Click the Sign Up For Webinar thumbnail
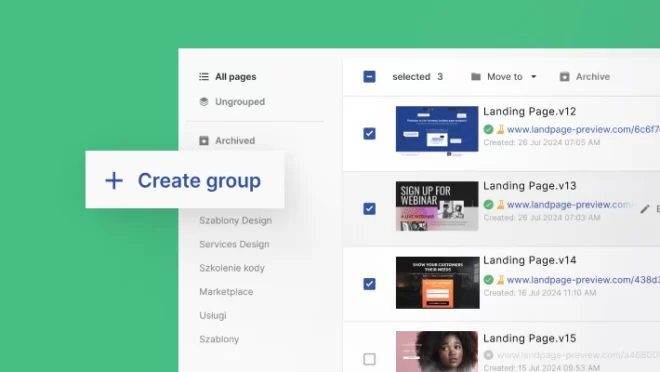This screenshot has width=660, height=372. [437, 206]
